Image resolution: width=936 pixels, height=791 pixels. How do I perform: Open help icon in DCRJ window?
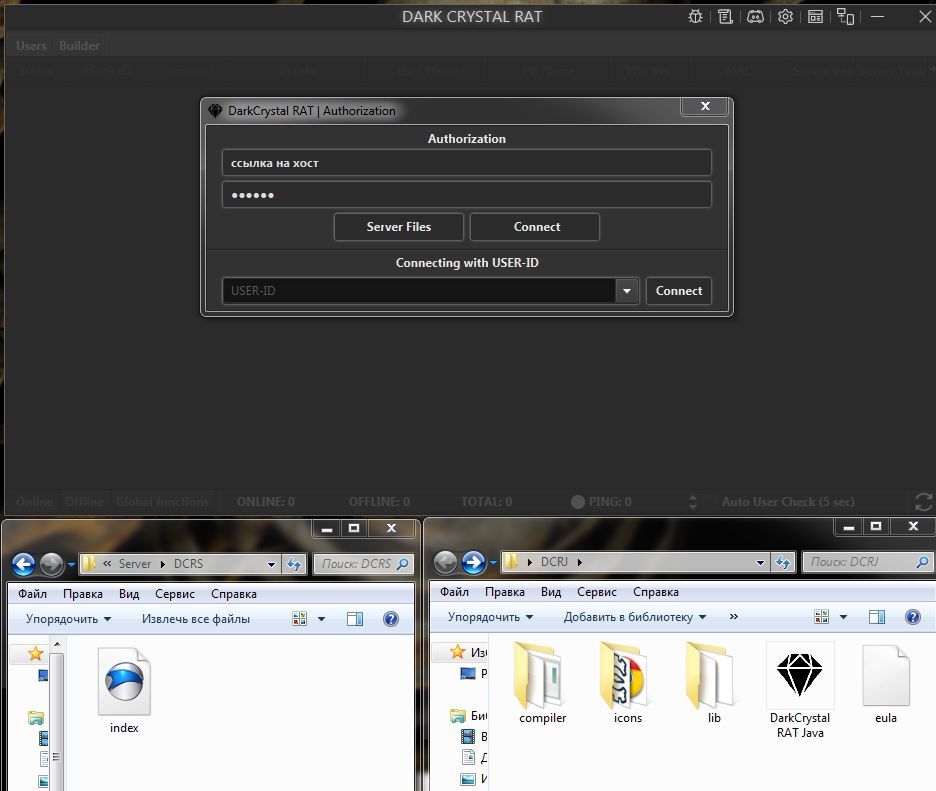(x=913, y=617)
